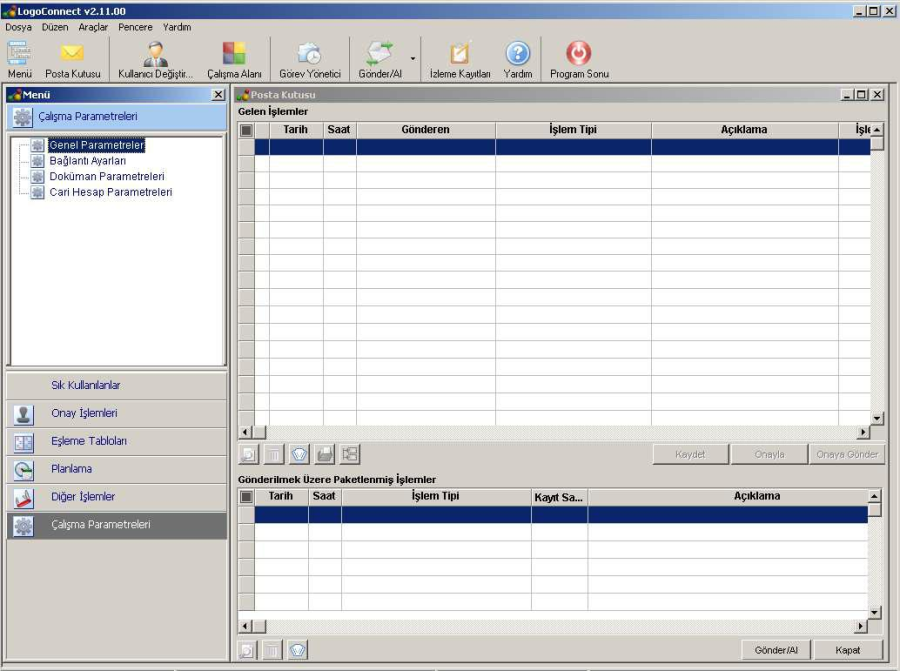The width and height of the screenshot is (900, 671).
Task: Click the Diğer İşlemler knife icon
Action: pos(24,498)
